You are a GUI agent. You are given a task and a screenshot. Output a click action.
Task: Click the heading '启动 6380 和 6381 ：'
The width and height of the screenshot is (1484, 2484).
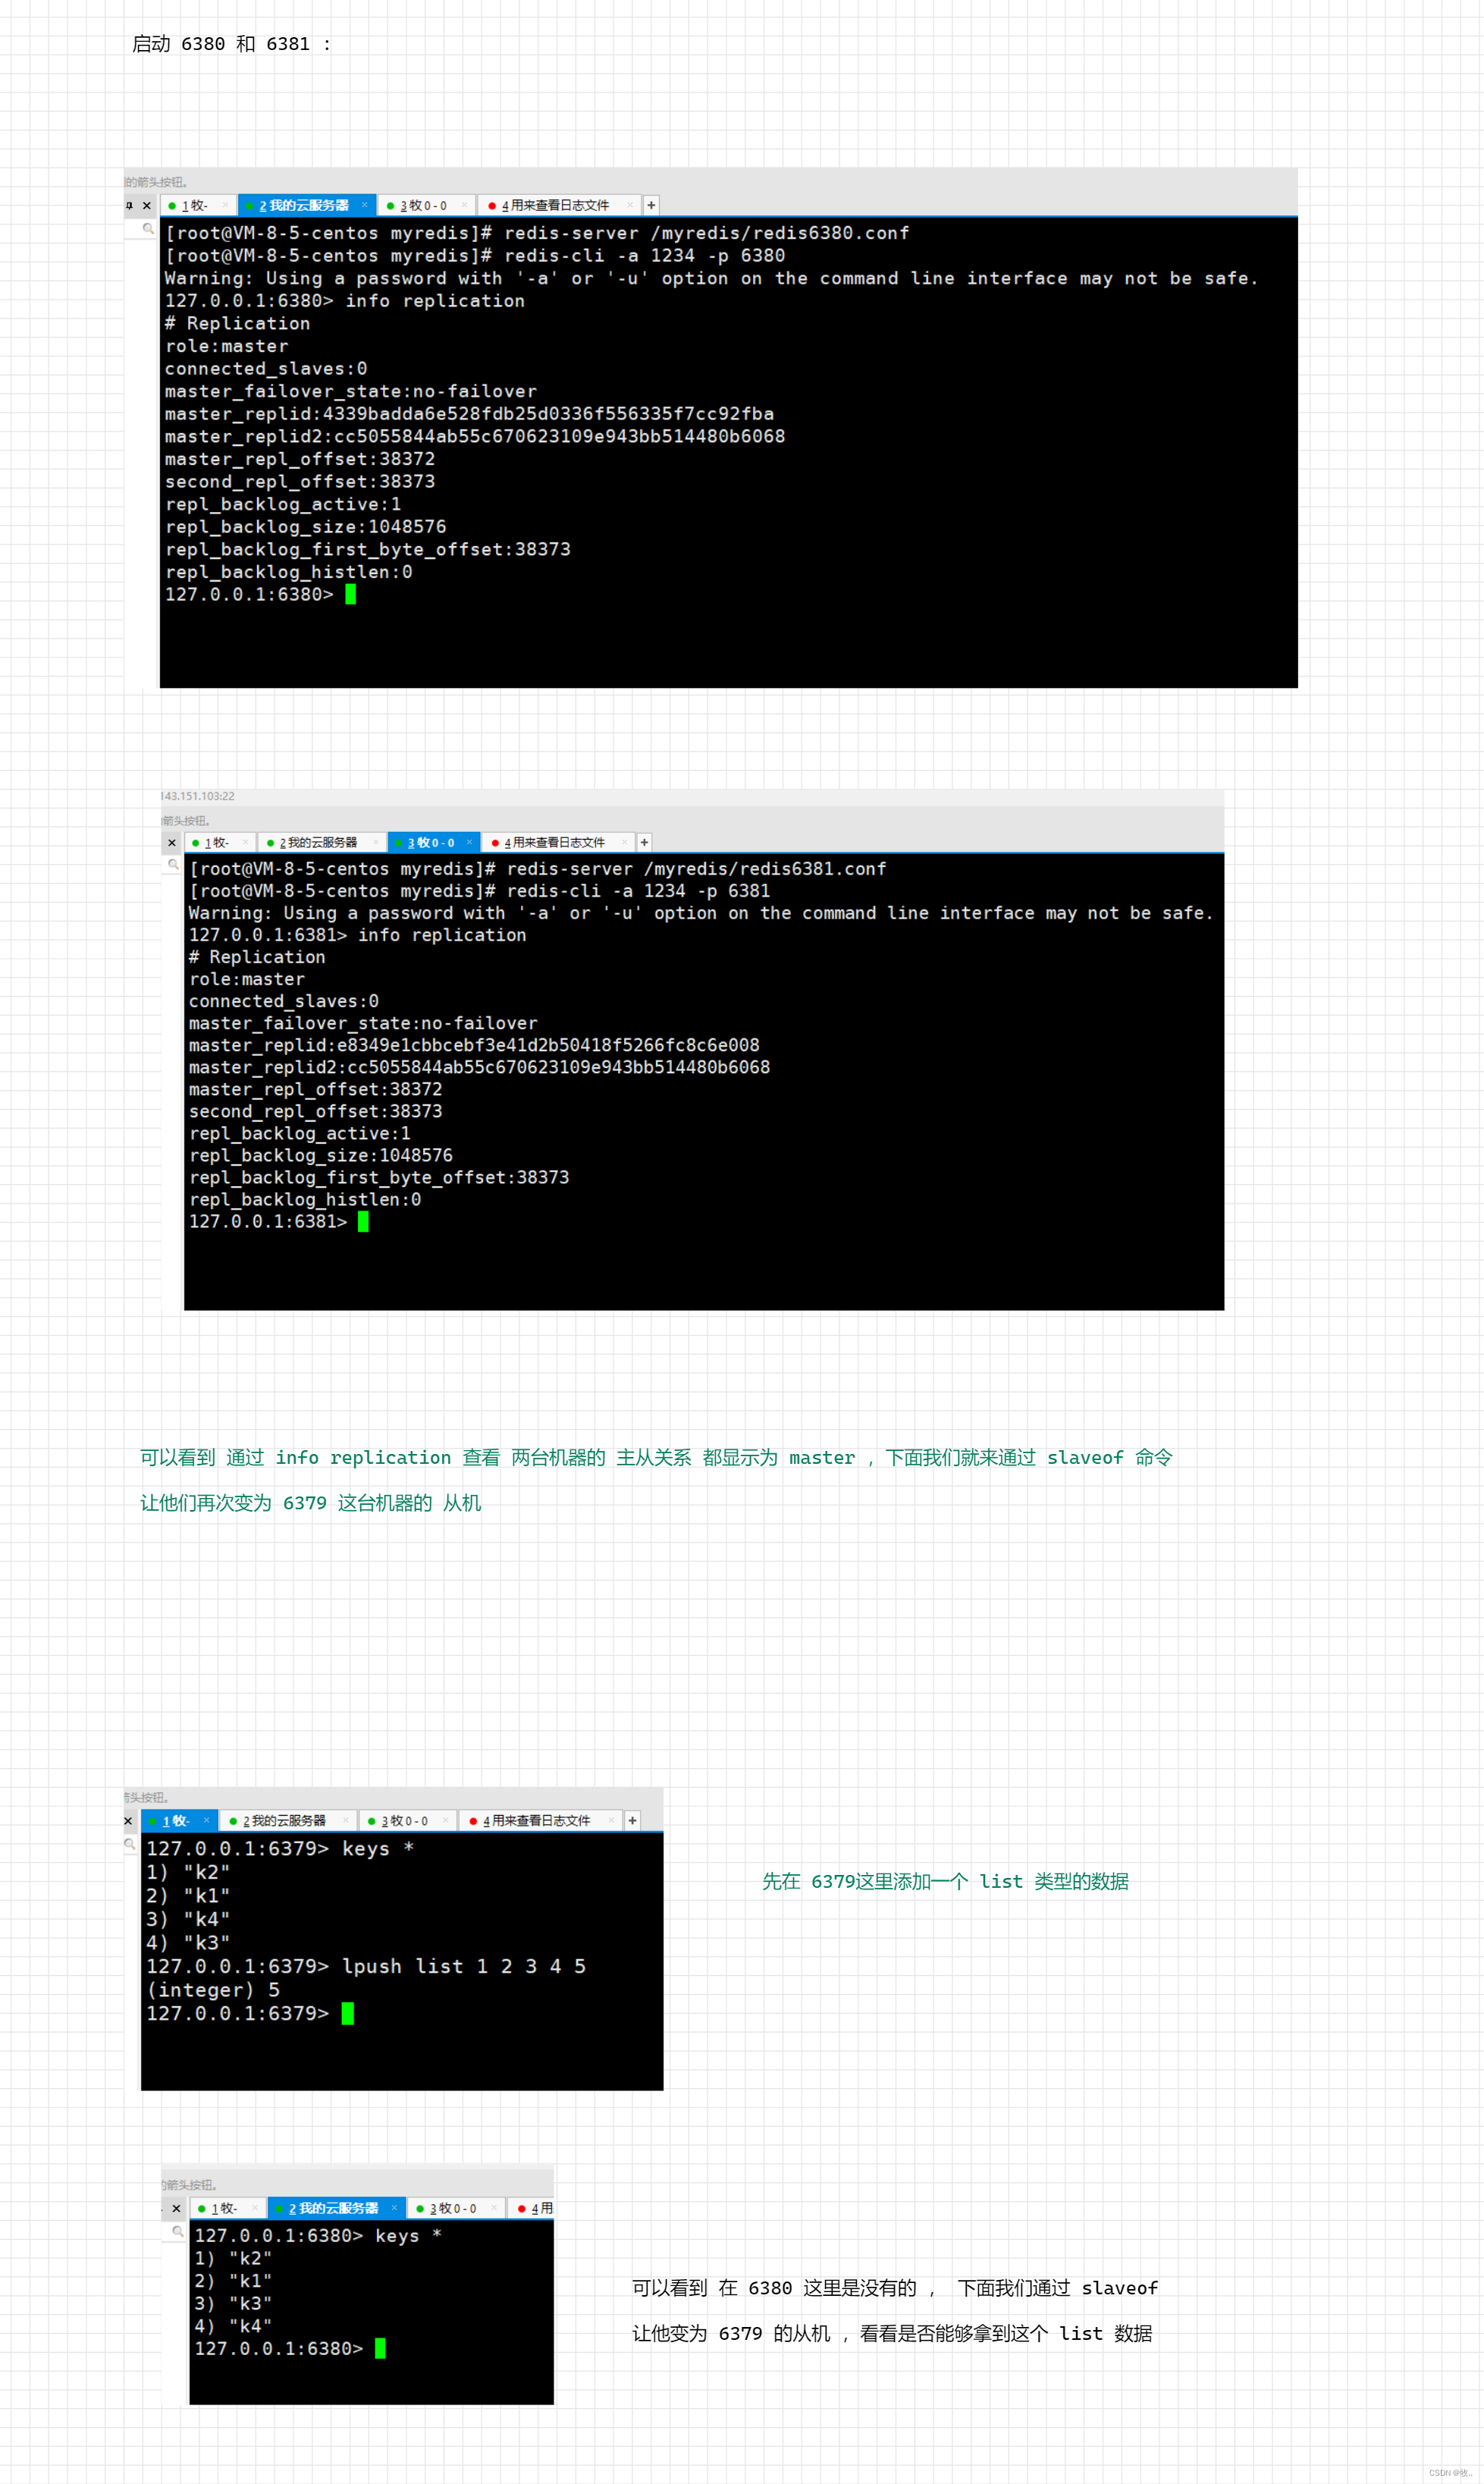click(x=231, y=44)
